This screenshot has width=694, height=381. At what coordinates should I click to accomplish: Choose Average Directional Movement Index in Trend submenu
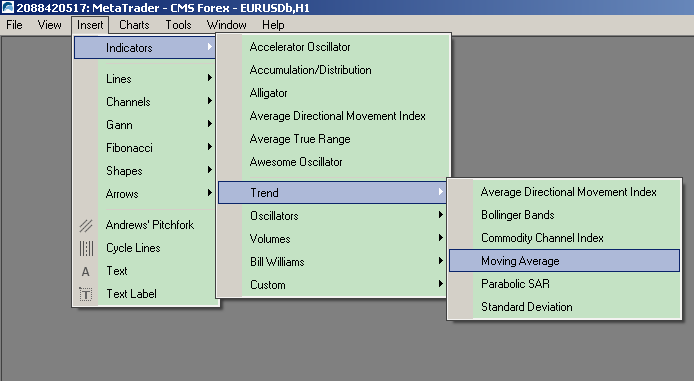(x=564, y=192)
